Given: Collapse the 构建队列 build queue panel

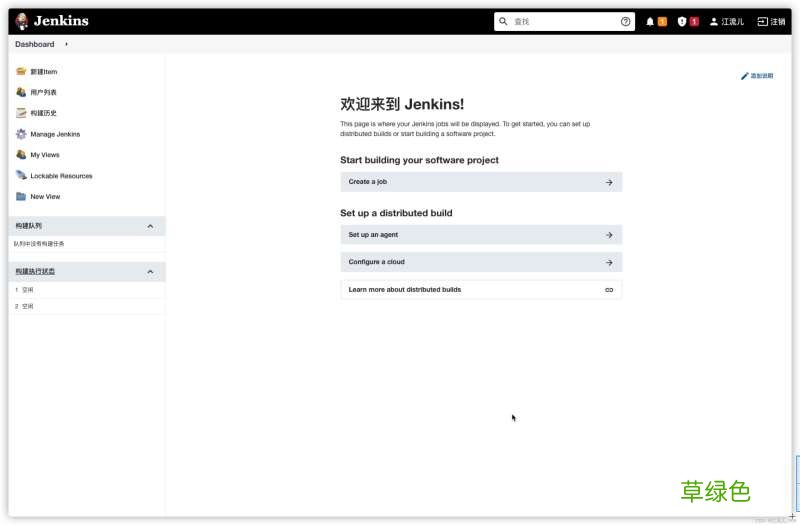Looking at the screenshot, I should coord(150,226).
